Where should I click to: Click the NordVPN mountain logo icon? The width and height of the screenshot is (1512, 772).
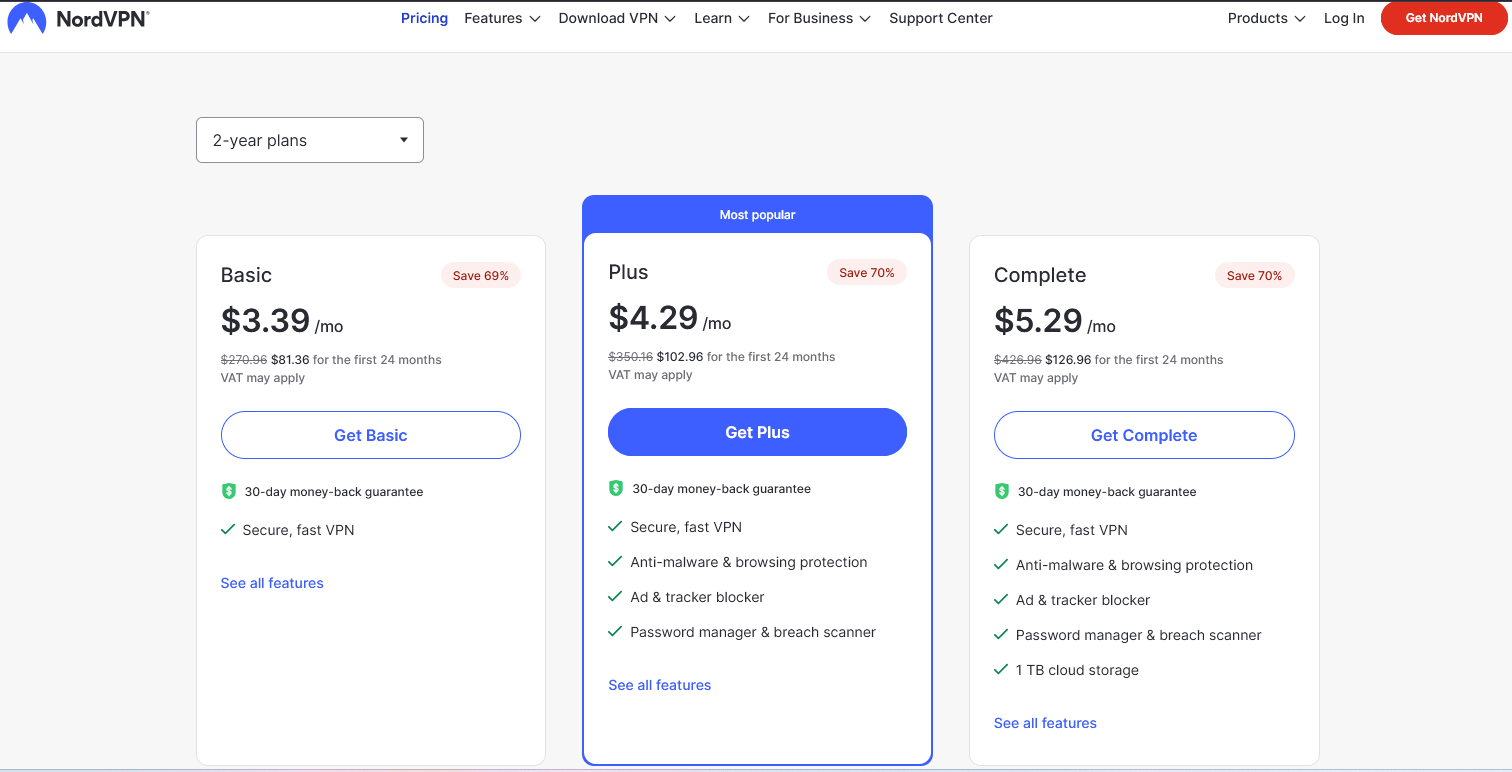point(27,19)
